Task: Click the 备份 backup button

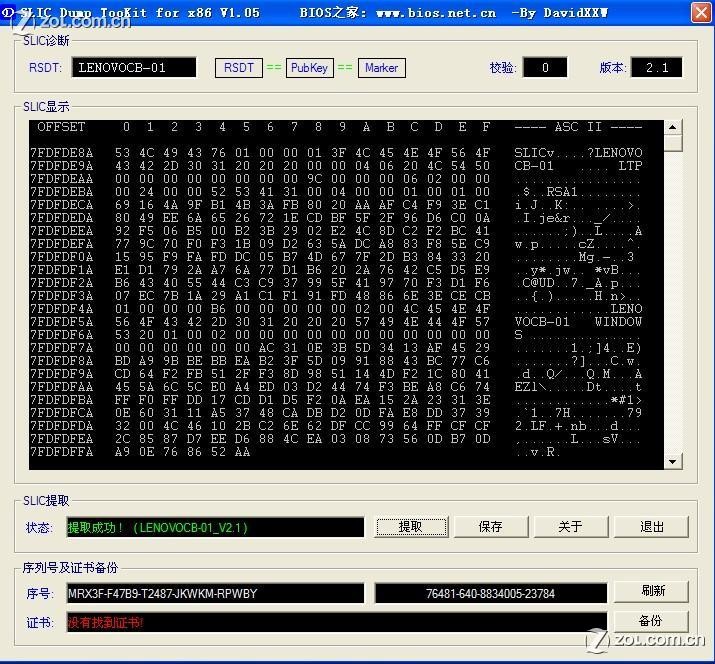Action: (x=652, y=621)
